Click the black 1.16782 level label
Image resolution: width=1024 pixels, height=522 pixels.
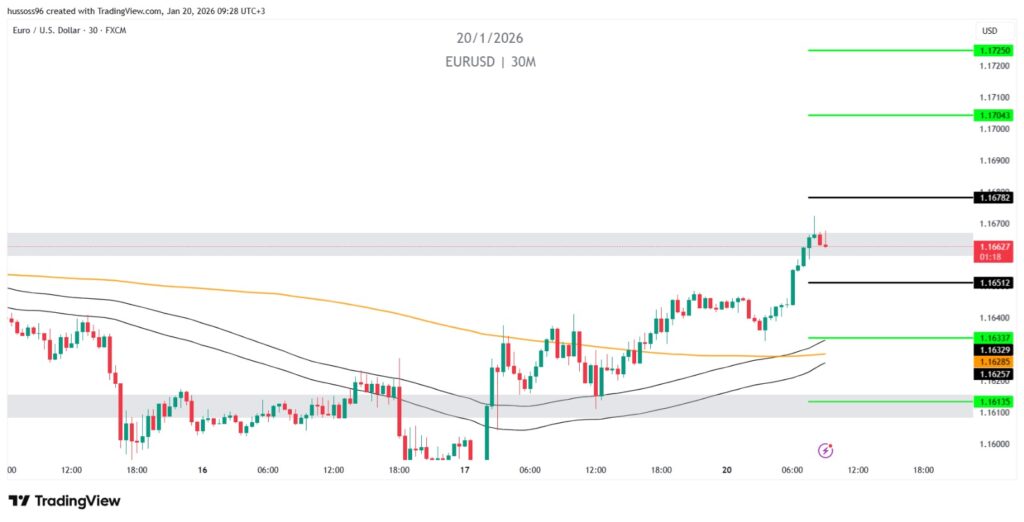(x=994, y=198)
